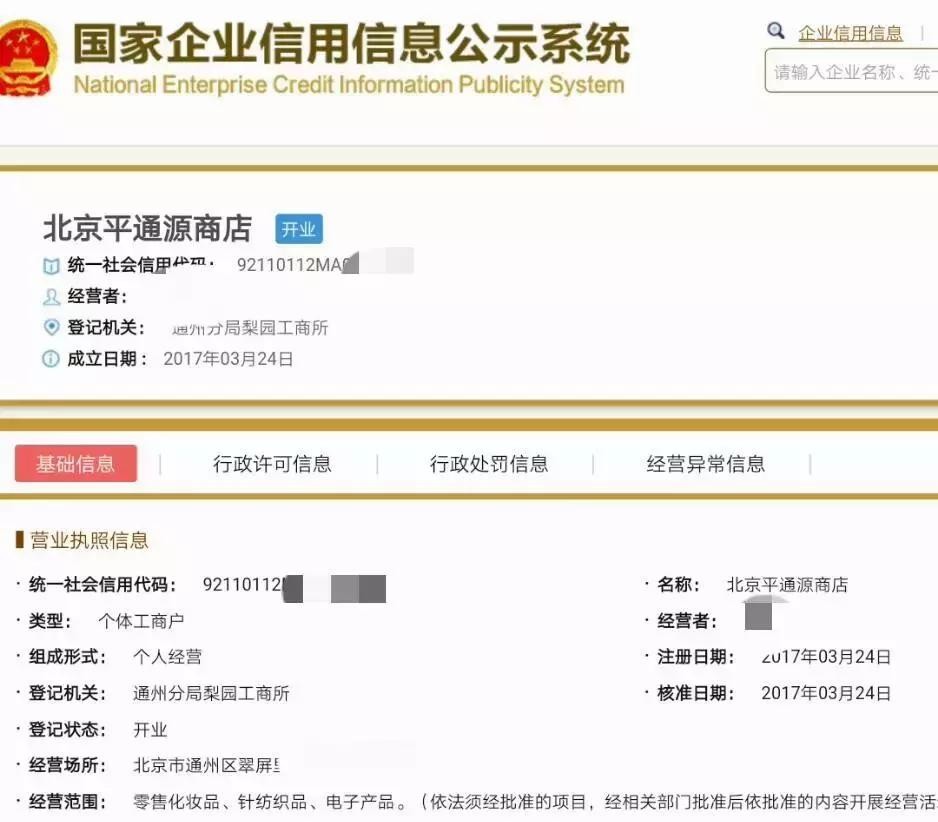Switch to the 行政许可信息 tab
The height and width of the screenshot is (822, 938).
coord(272,464)
